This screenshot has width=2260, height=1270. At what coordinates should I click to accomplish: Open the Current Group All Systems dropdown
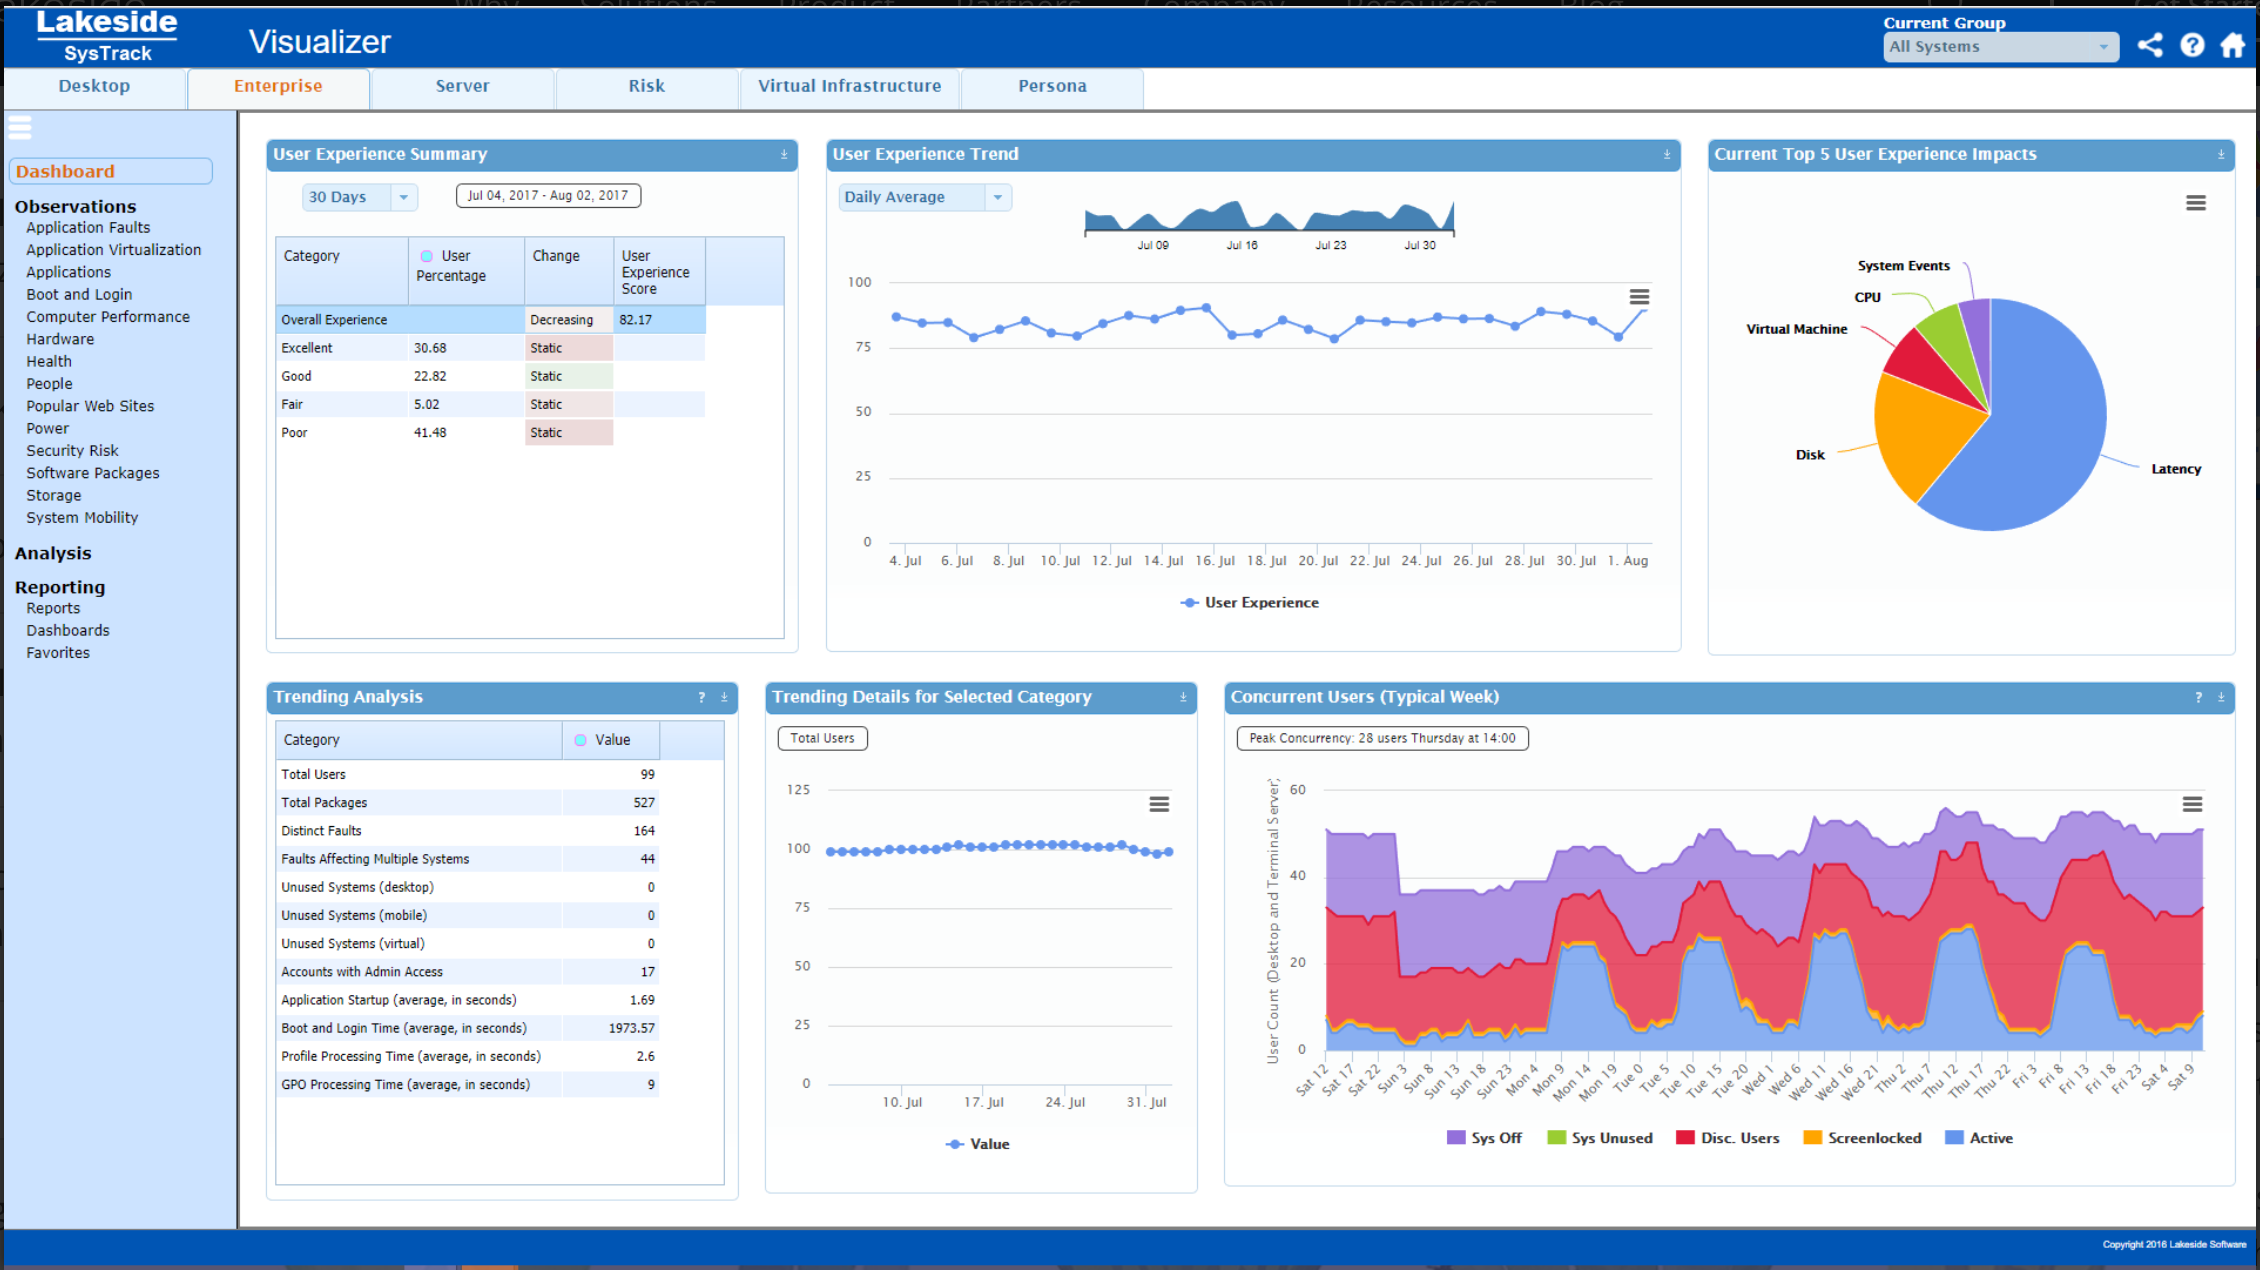click(2000, 47)
